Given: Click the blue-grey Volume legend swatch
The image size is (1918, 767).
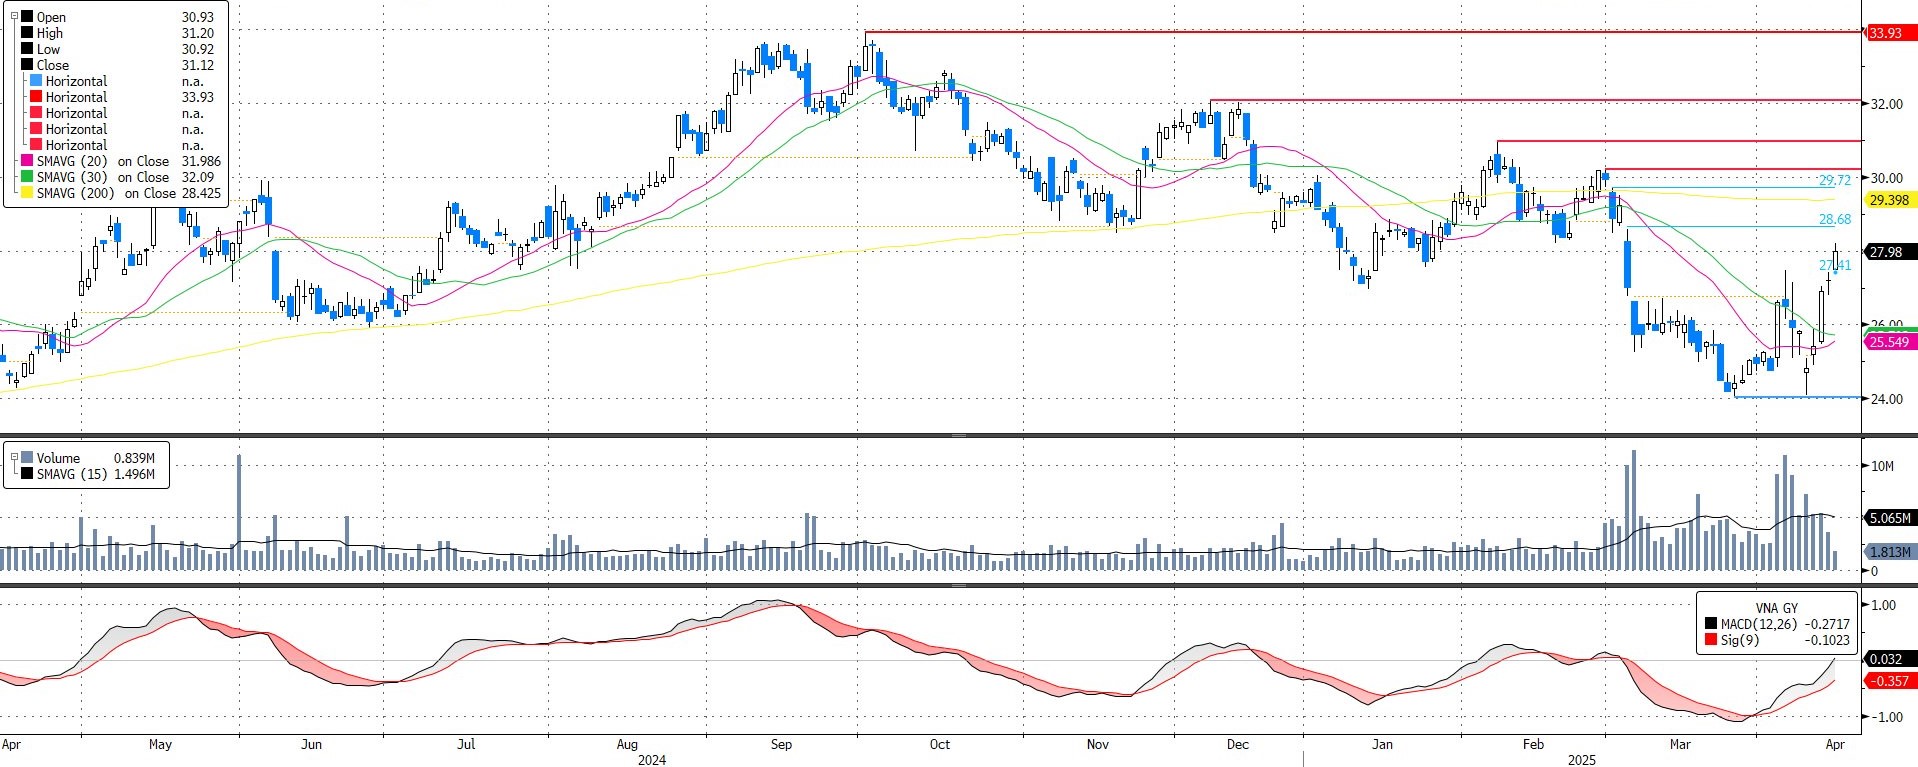Looking at the screenshot, I should [x=27, y=458].
